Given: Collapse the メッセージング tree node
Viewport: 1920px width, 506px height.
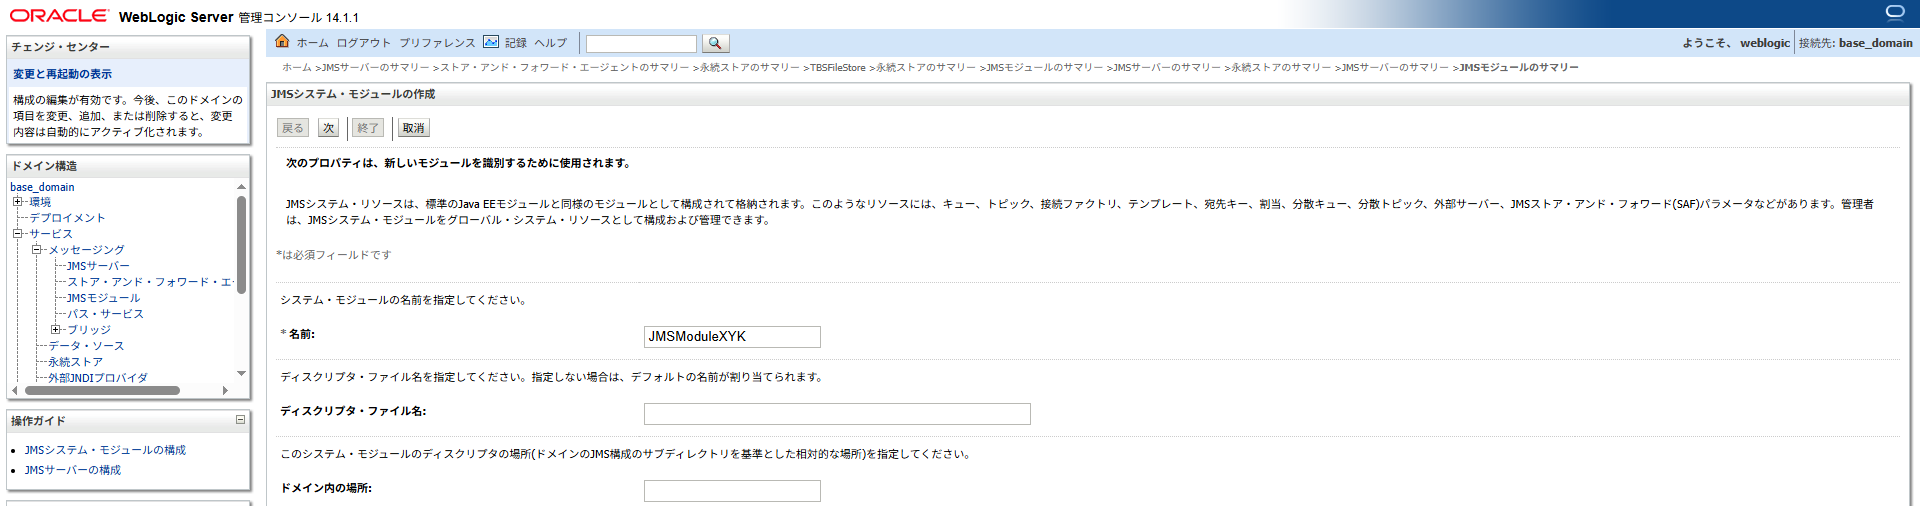Looking at the screenshot, I should click(x=36, y=250).
